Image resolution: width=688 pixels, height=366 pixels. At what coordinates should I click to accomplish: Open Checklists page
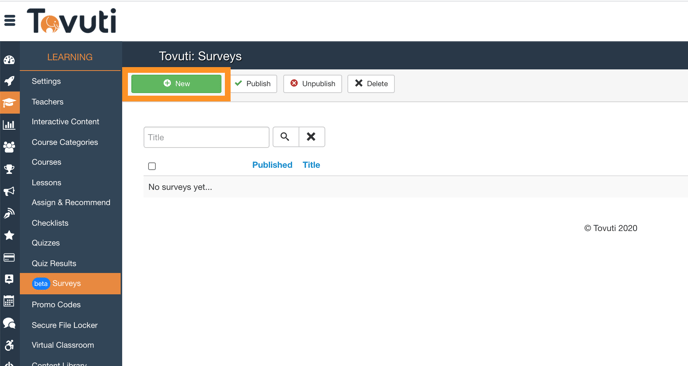pyautogui.click(x=50, y=223)
